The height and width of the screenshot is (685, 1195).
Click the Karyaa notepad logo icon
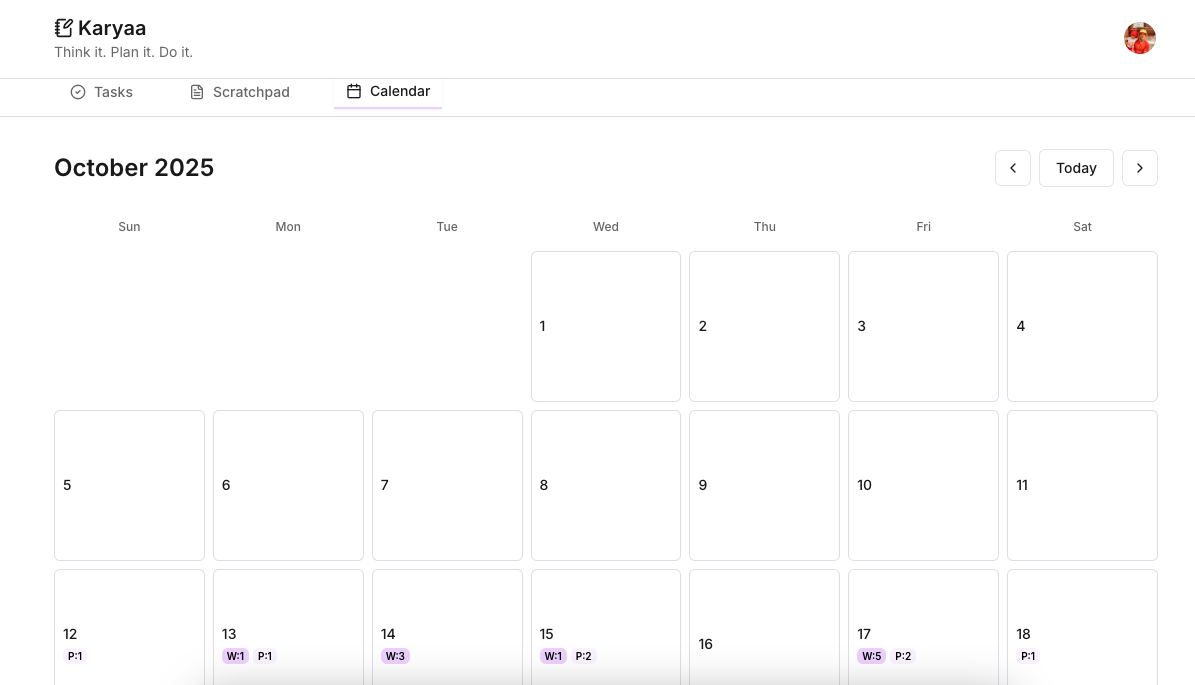point(64,28)
